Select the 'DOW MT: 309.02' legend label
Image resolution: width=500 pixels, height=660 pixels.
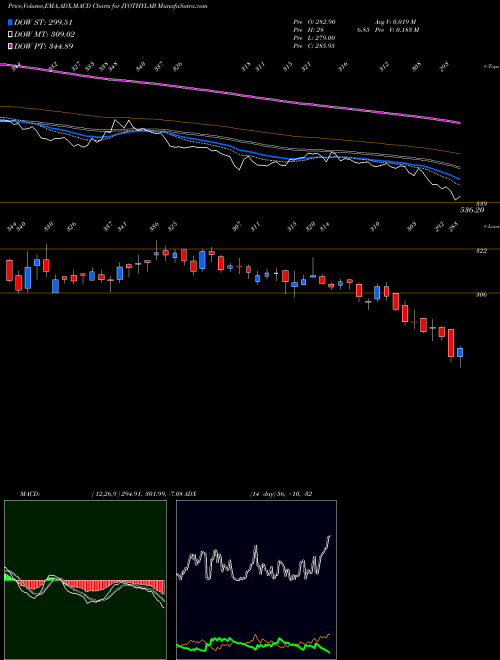(45, 34)
